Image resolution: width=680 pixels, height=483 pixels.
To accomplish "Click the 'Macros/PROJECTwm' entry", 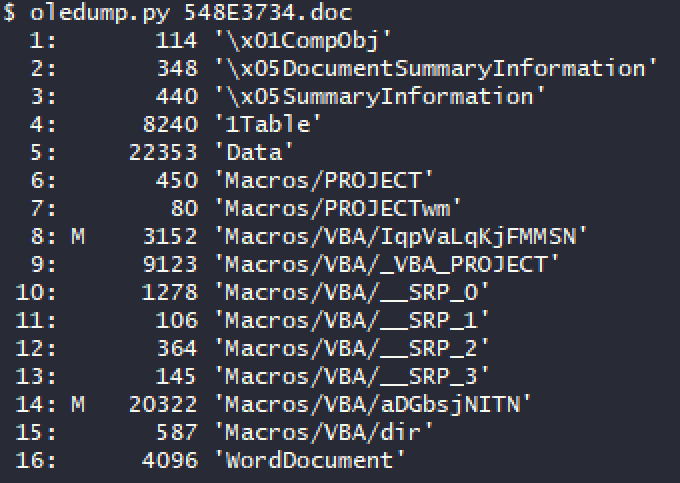I will pyautogui.click(x=338, y=208).
